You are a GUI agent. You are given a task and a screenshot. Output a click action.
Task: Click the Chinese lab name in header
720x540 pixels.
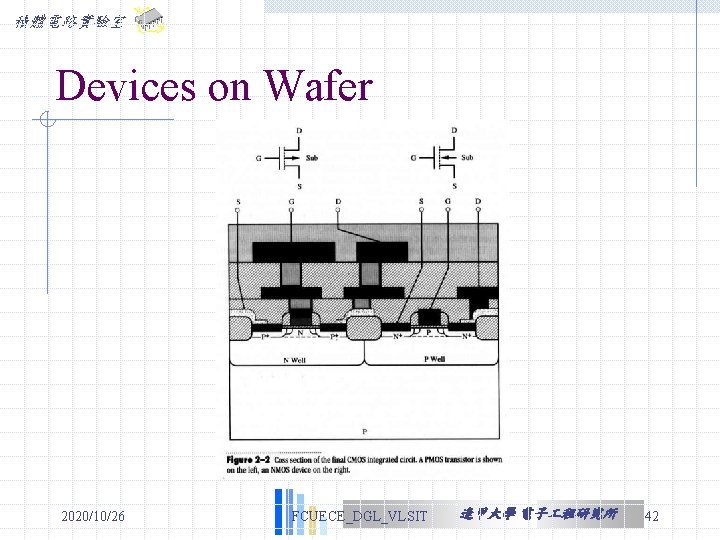pos(70,21)
